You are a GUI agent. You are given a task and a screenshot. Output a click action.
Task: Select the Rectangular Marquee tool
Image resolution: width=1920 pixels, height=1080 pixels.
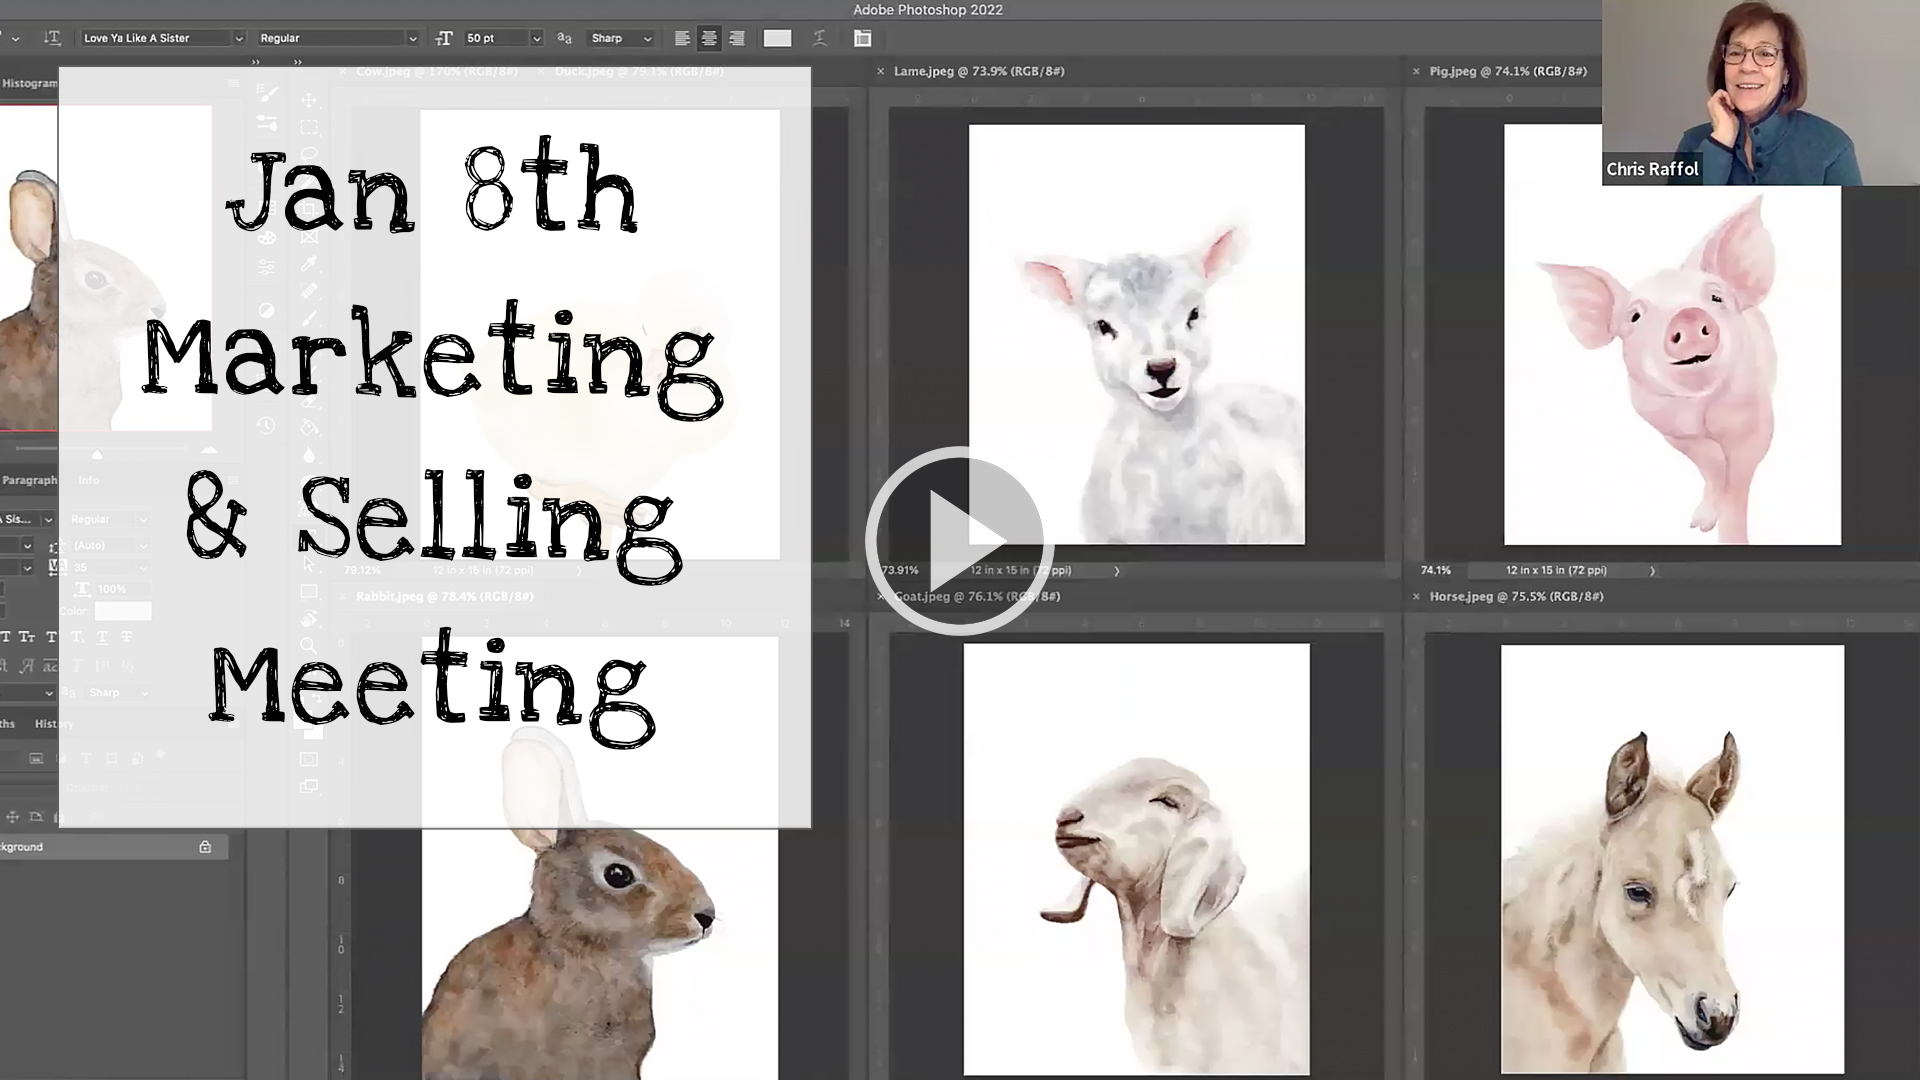[x=309, y=127]
